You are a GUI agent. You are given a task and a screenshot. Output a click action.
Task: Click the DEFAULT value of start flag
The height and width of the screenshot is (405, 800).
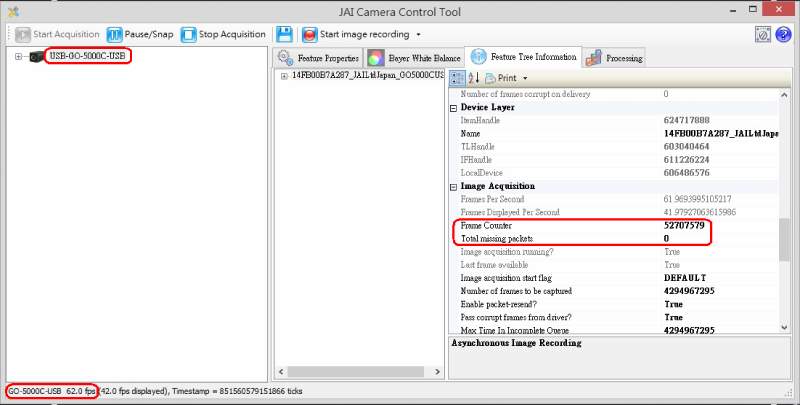[685, 278]
